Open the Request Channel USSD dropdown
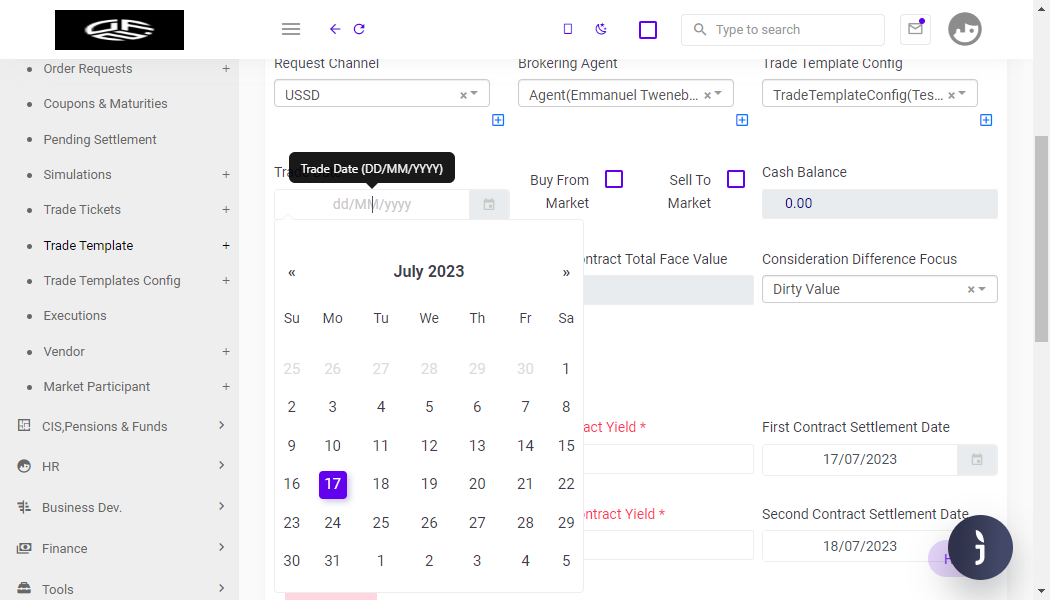1050x600 pixels. [382, 94]
